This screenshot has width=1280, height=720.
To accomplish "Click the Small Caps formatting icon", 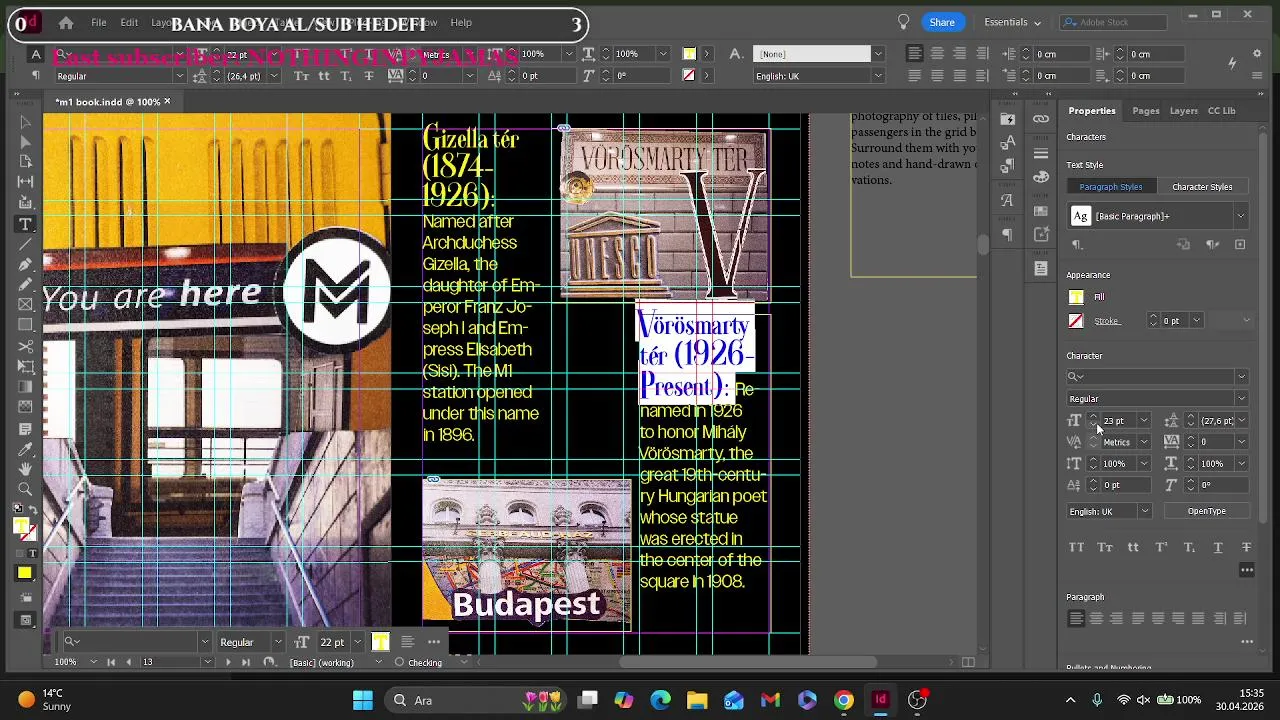I will (1105, 547).
